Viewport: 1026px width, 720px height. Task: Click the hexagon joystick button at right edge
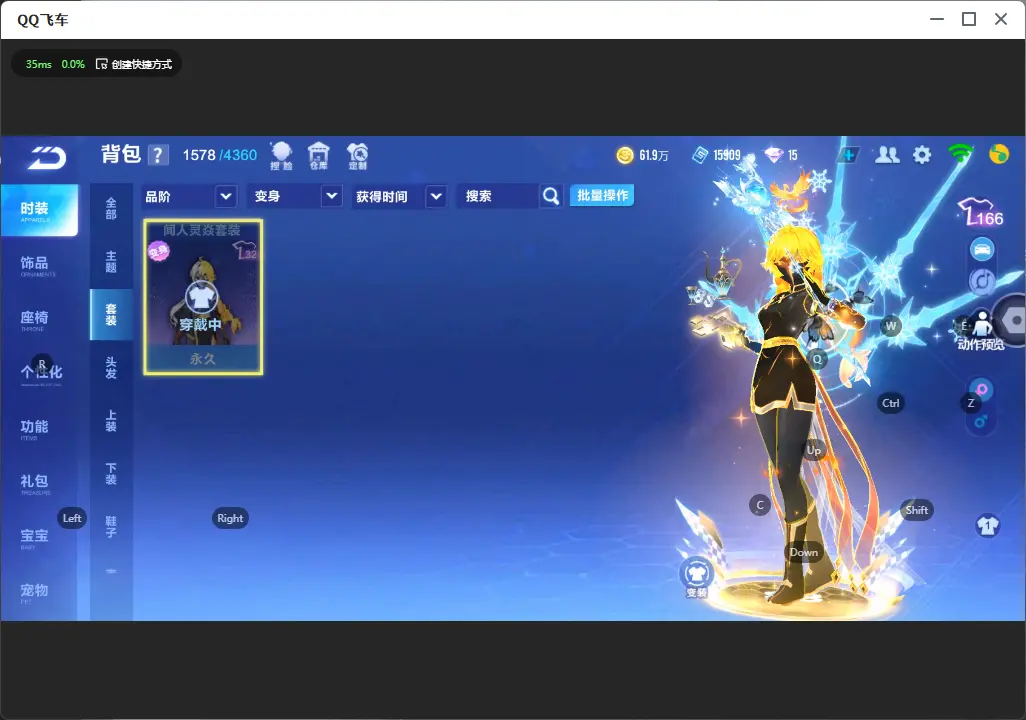1012,321
